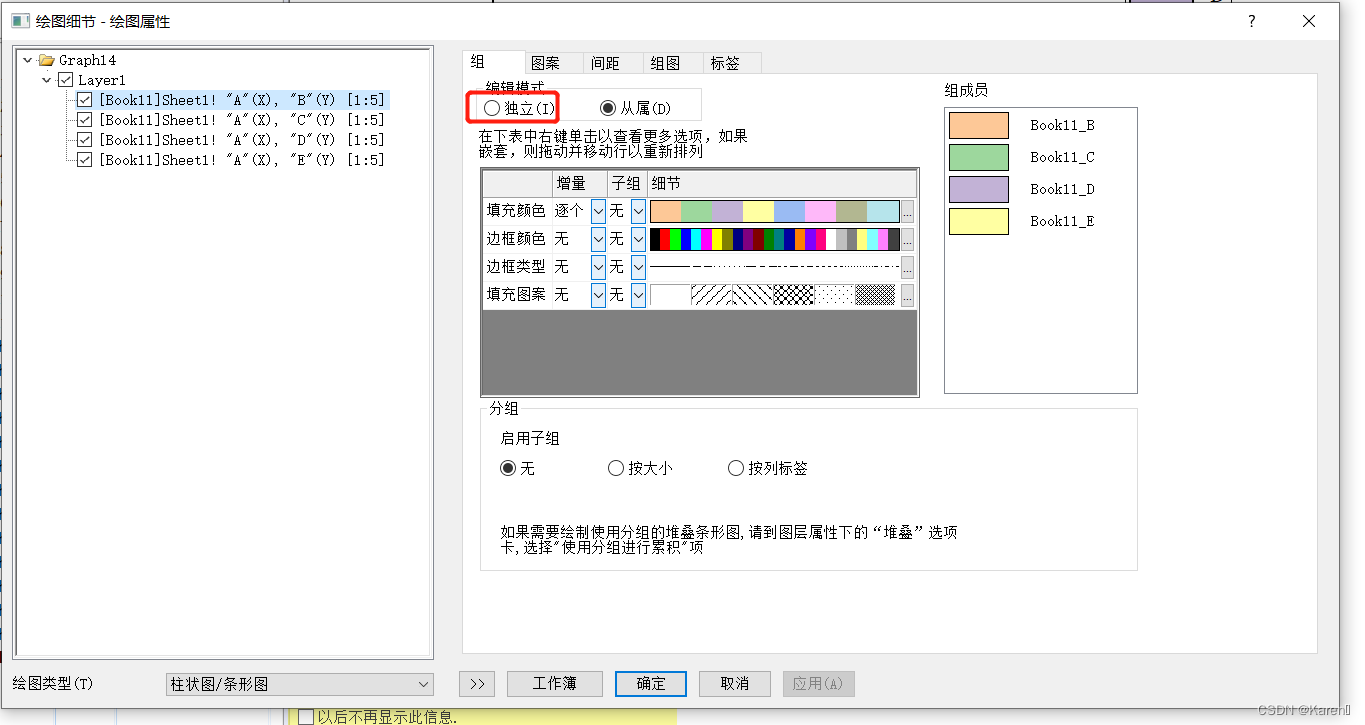Open the 填充颜色 subgroup dropdown

click(x=638, y=211)
